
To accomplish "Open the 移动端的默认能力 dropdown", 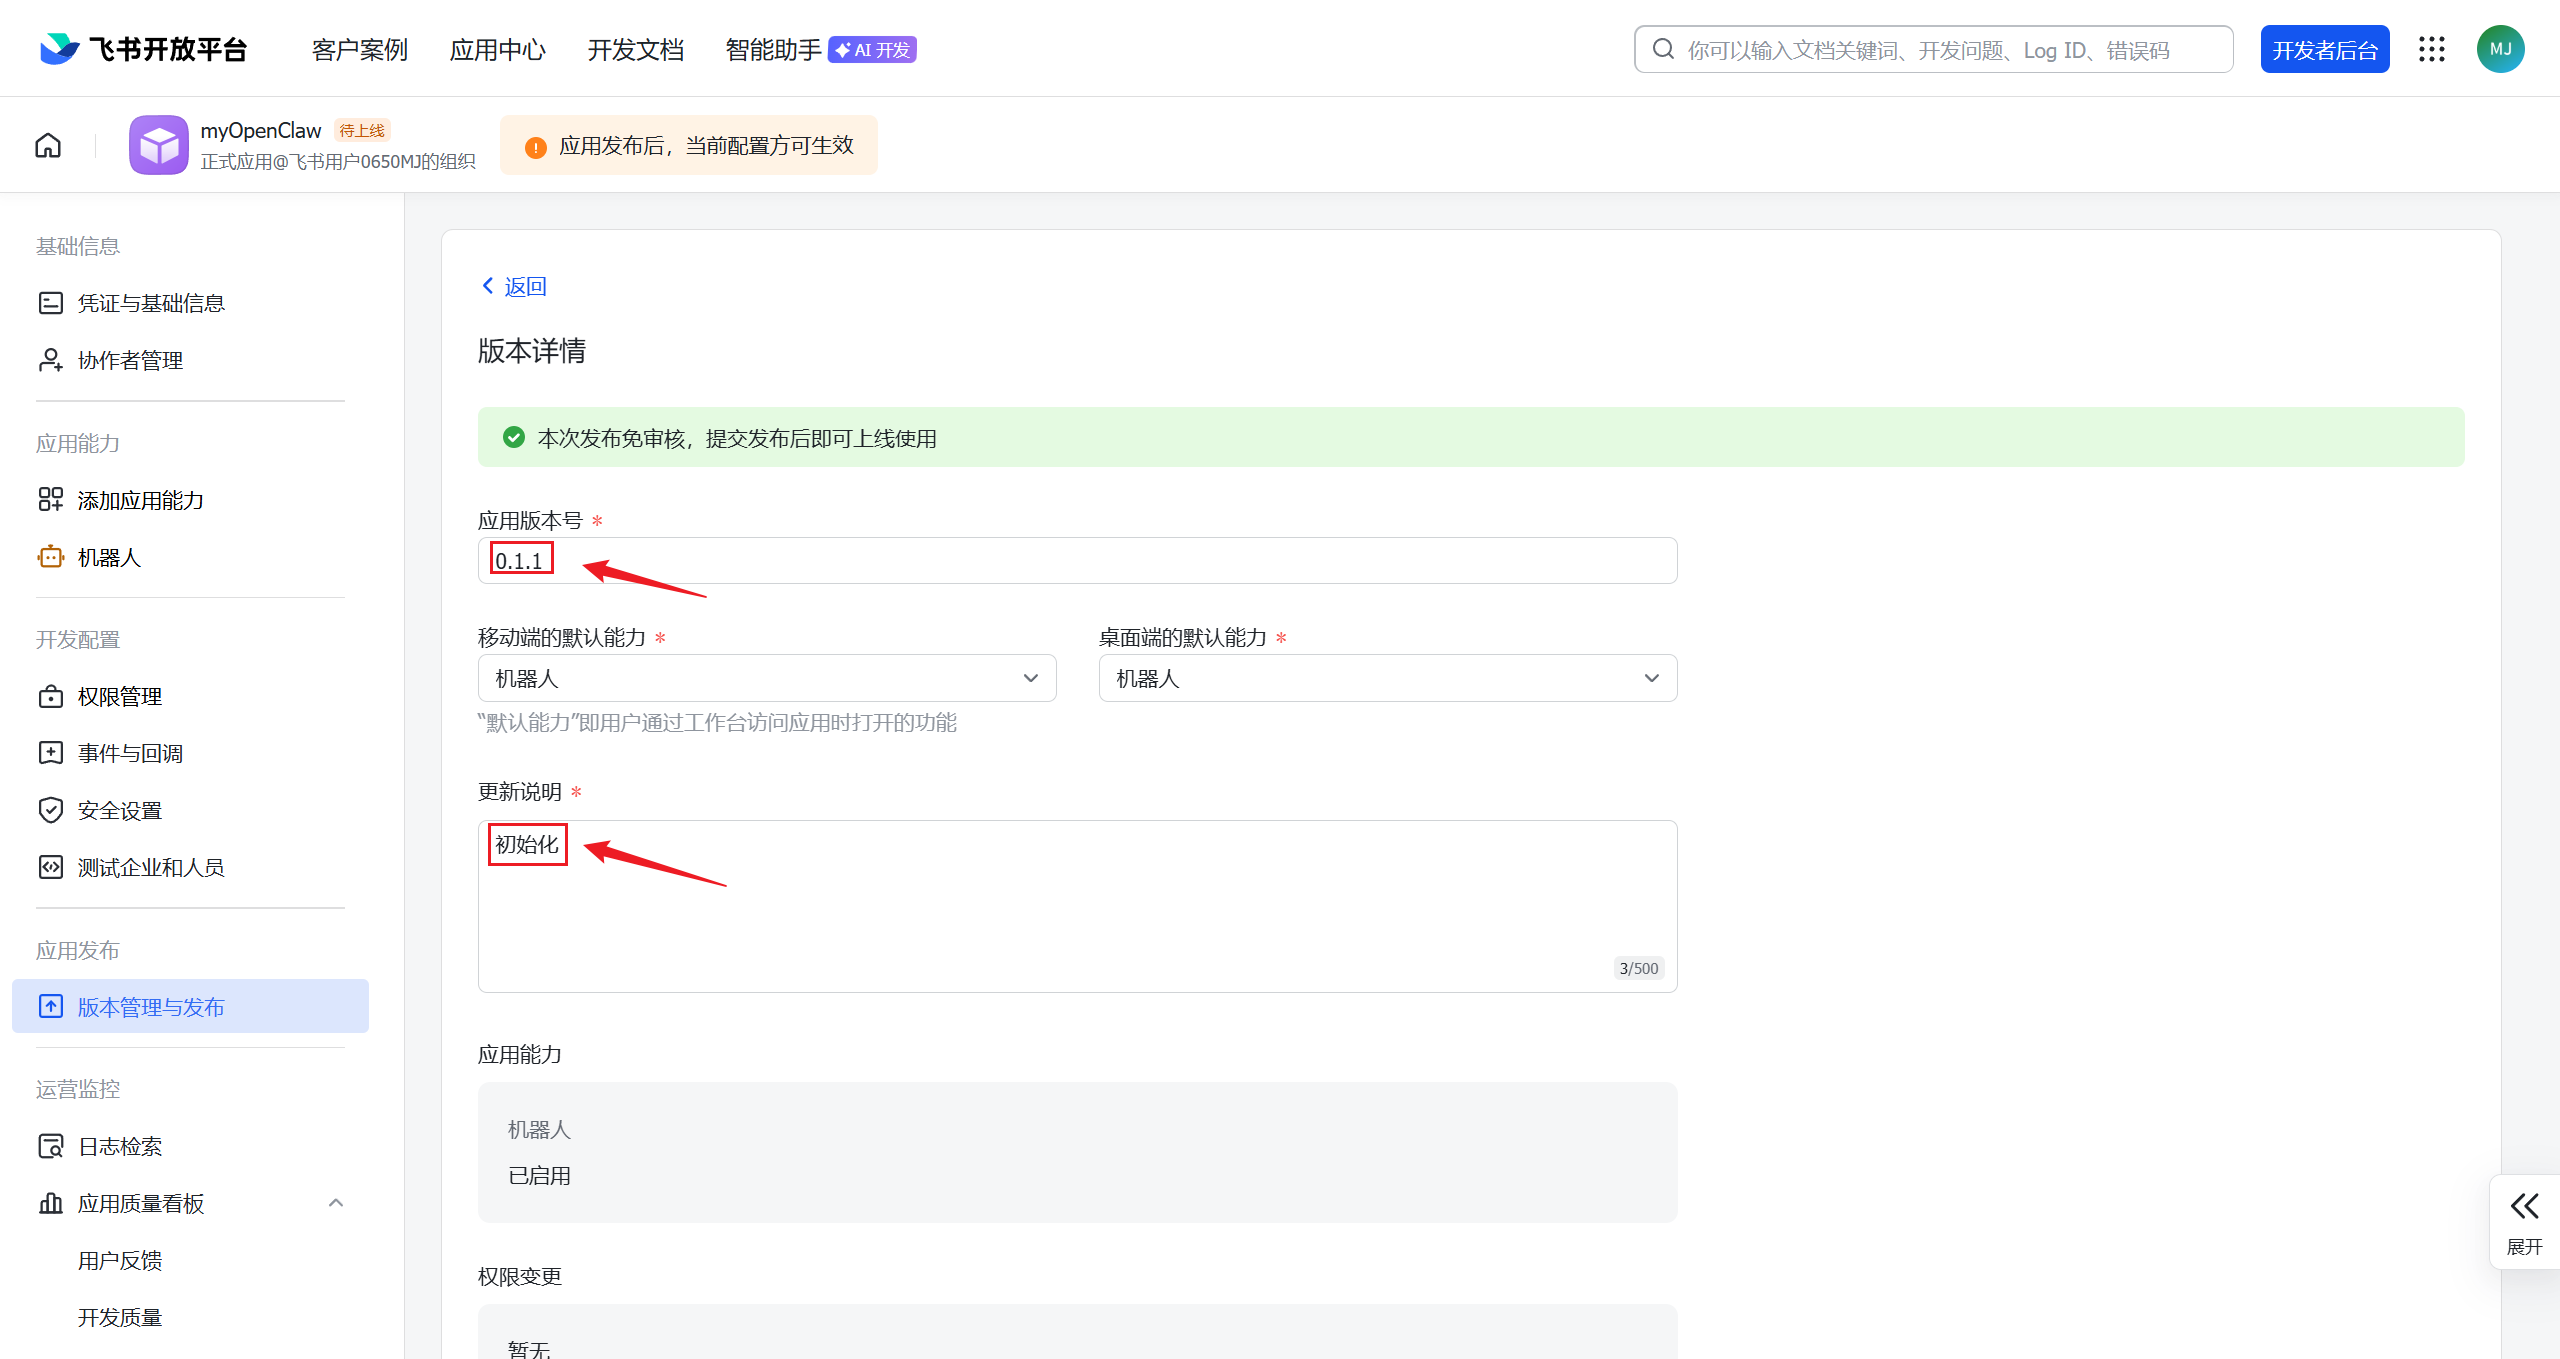I will [767, 678].
